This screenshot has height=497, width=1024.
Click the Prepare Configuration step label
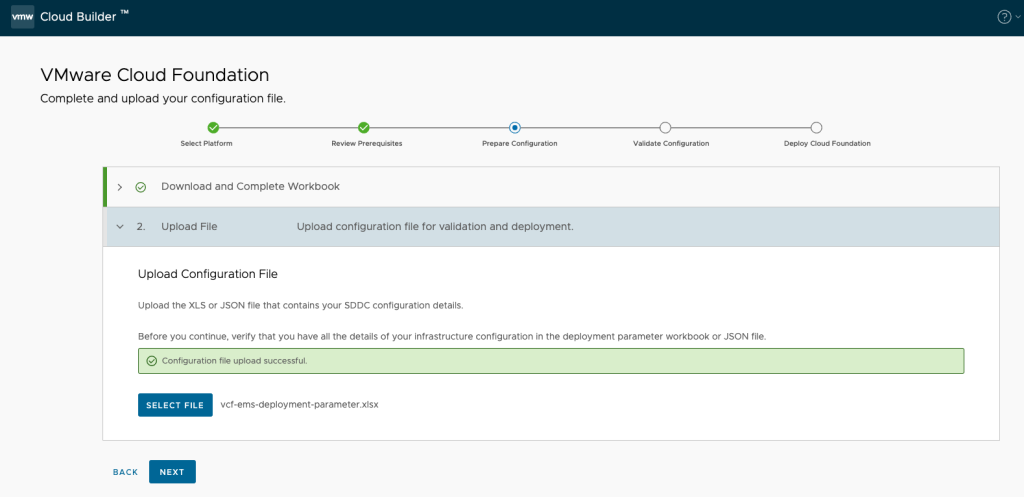pos(520,144)
